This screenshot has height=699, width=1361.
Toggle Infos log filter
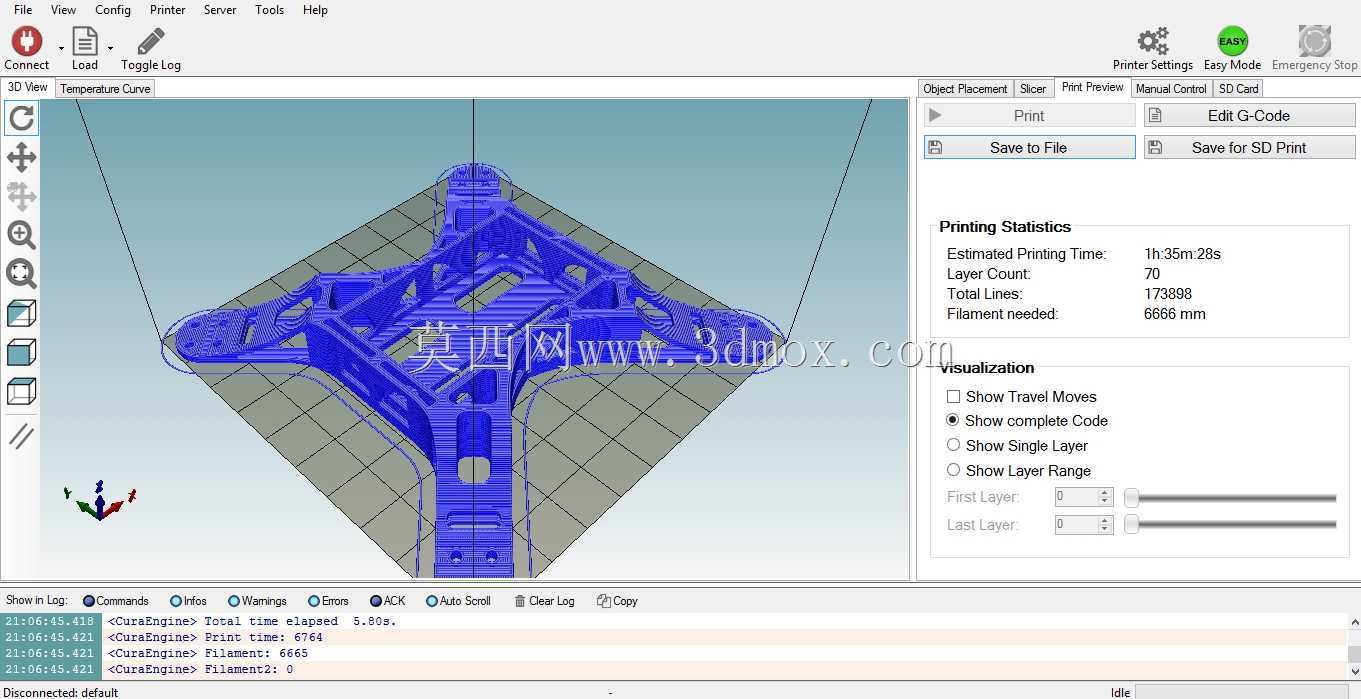(188, 601)
